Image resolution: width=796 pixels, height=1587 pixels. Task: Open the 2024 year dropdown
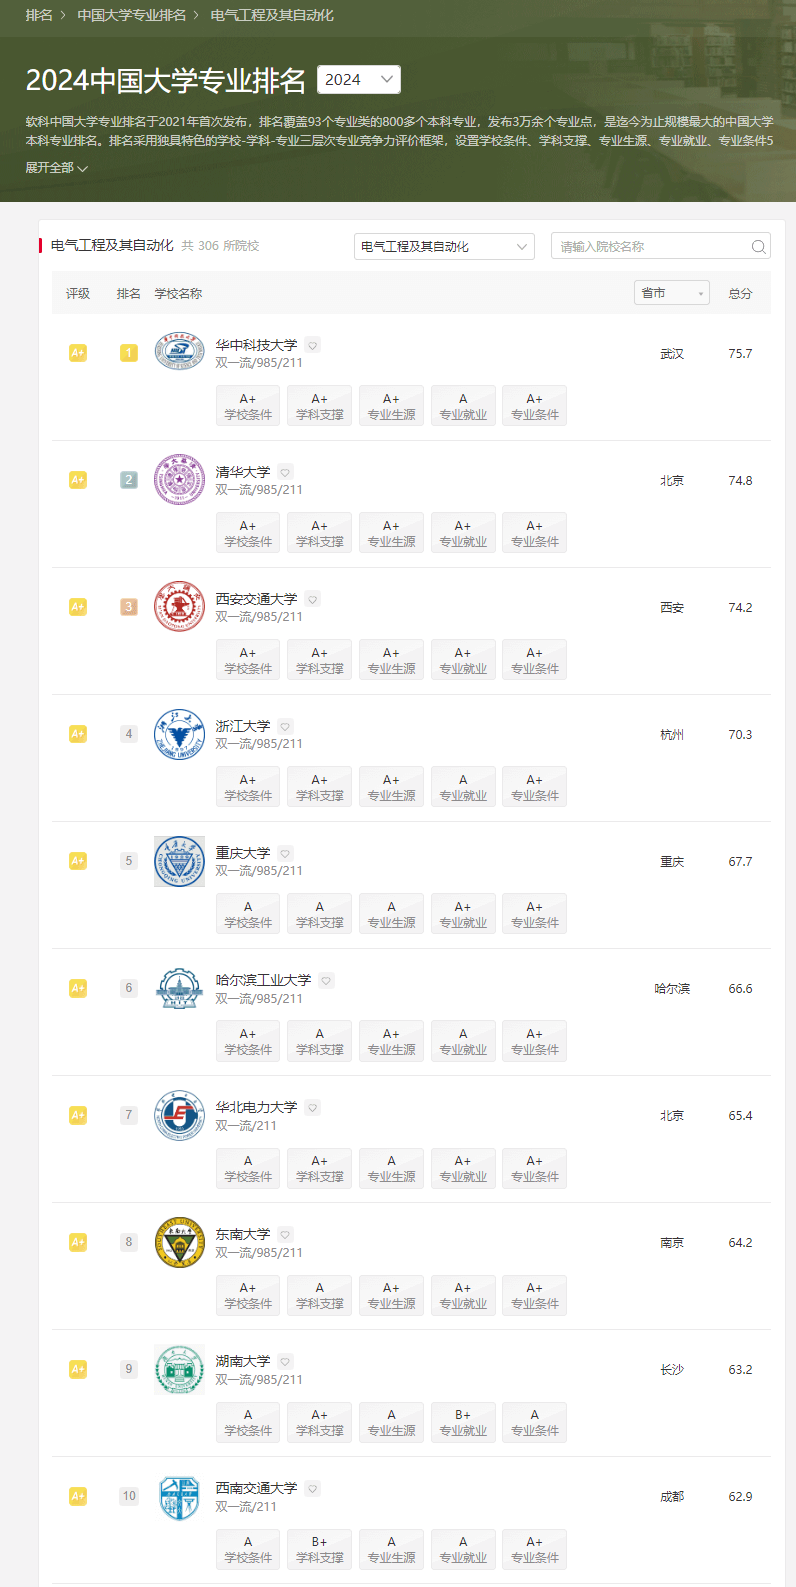[x=359, y=79]
